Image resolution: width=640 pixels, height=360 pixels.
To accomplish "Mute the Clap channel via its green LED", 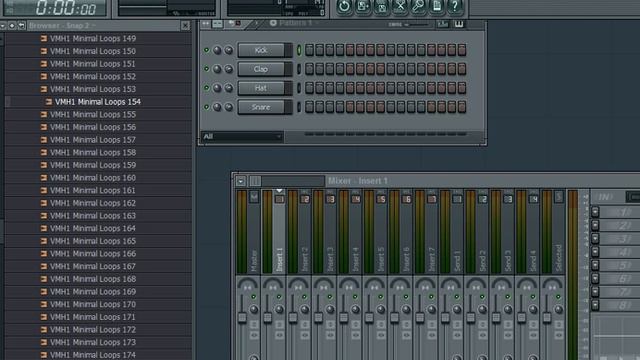I will 207,69.
